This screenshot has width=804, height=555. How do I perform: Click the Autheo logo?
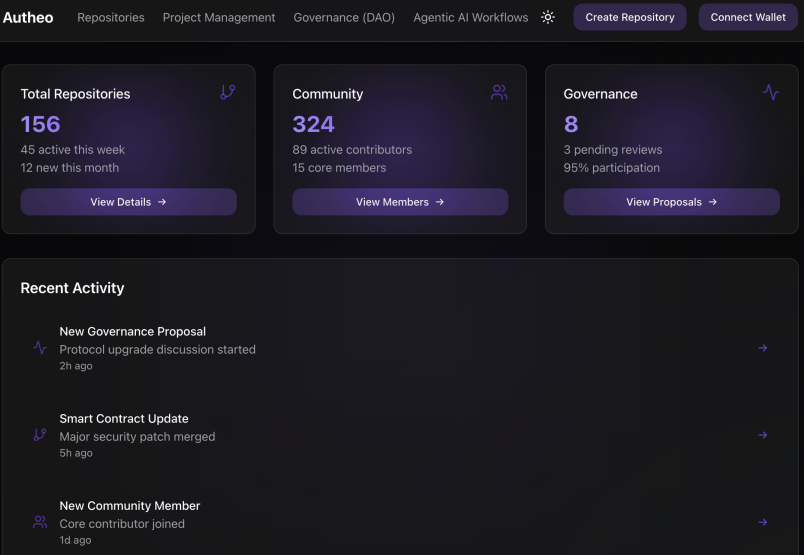[28, 17]
